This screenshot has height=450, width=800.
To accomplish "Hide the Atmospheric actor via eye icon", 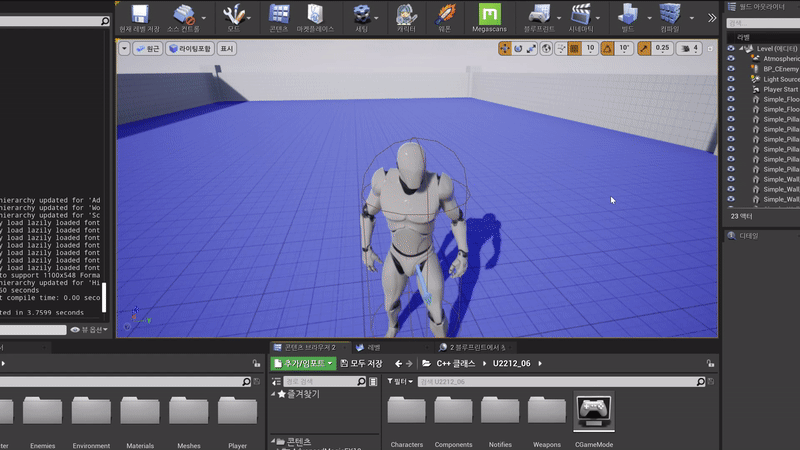I will pos(731,59).
